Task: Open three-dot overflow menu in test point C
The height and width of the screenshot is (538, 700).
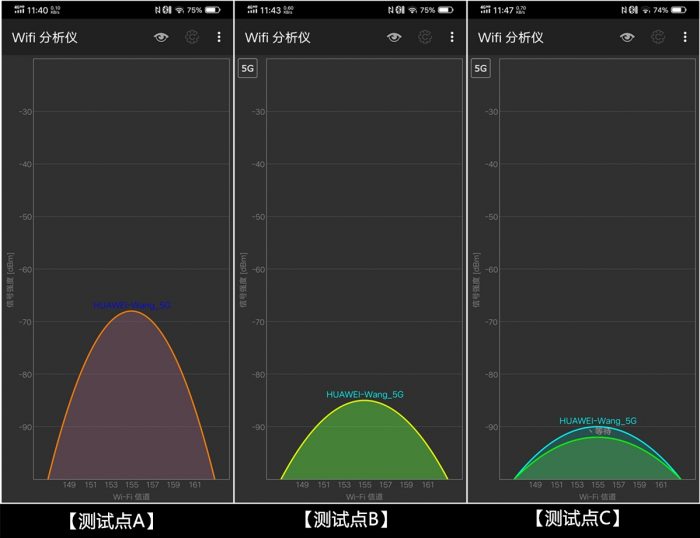Action: point(685,37)
